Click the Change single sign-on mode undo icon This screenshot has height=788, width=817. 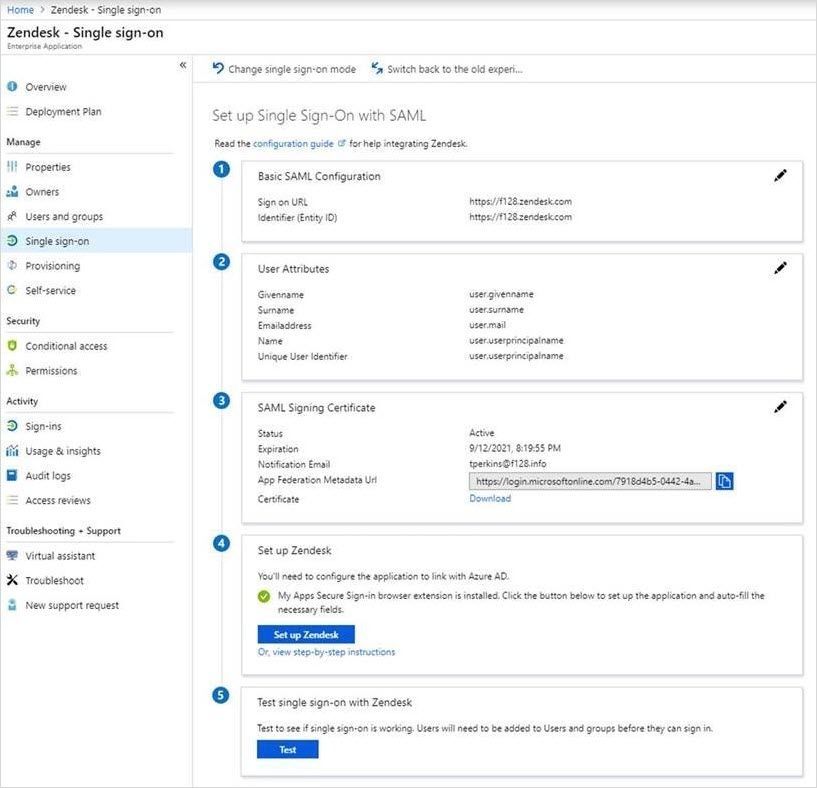point(218,68)
